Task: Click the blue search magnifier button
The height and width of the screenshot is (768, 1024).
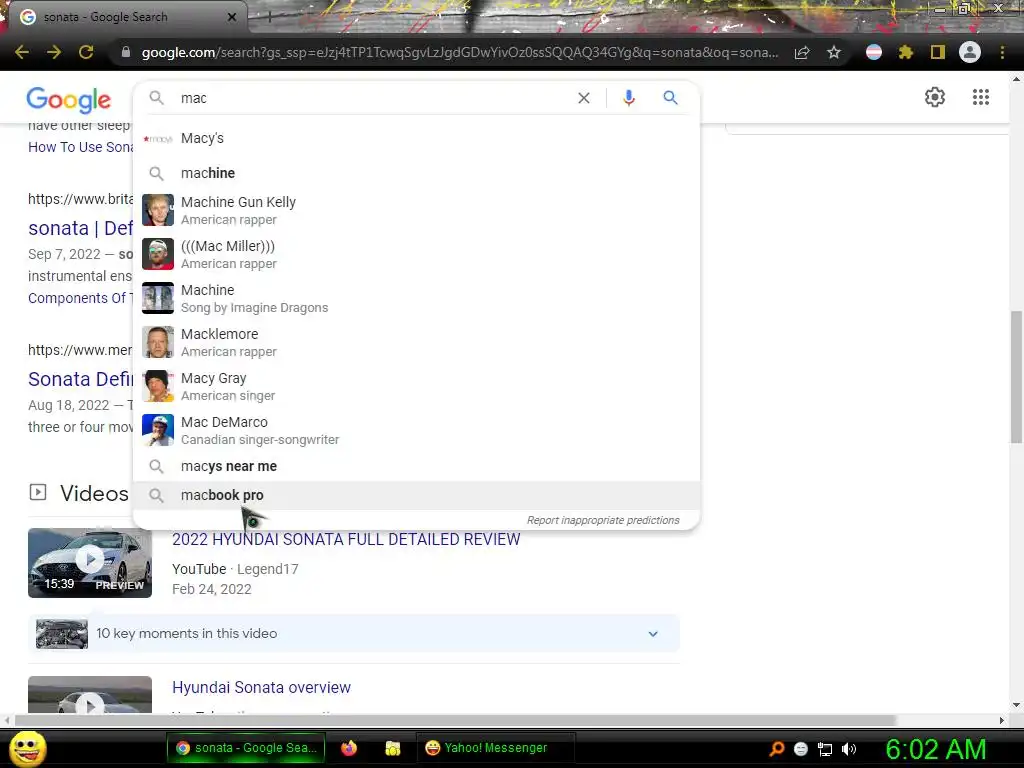Action: [670, 98]
